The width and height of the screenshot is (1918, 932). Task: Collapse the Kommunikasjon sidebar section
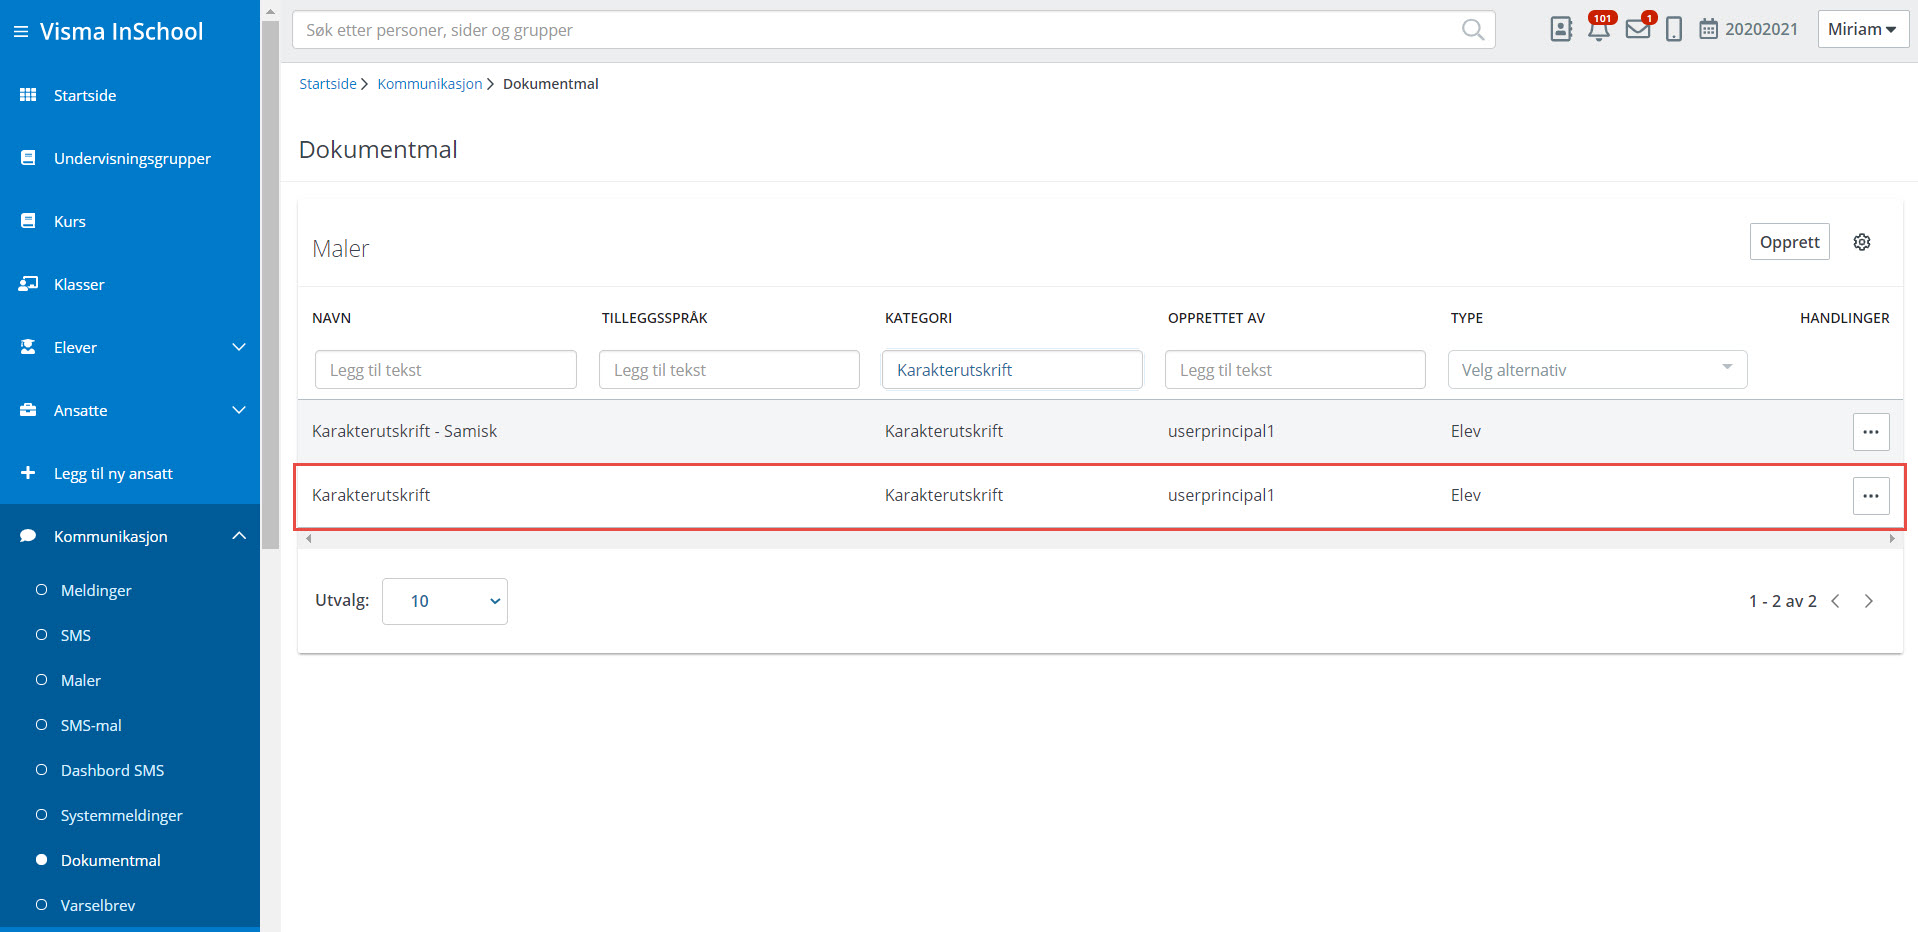[x=238, y=536]
